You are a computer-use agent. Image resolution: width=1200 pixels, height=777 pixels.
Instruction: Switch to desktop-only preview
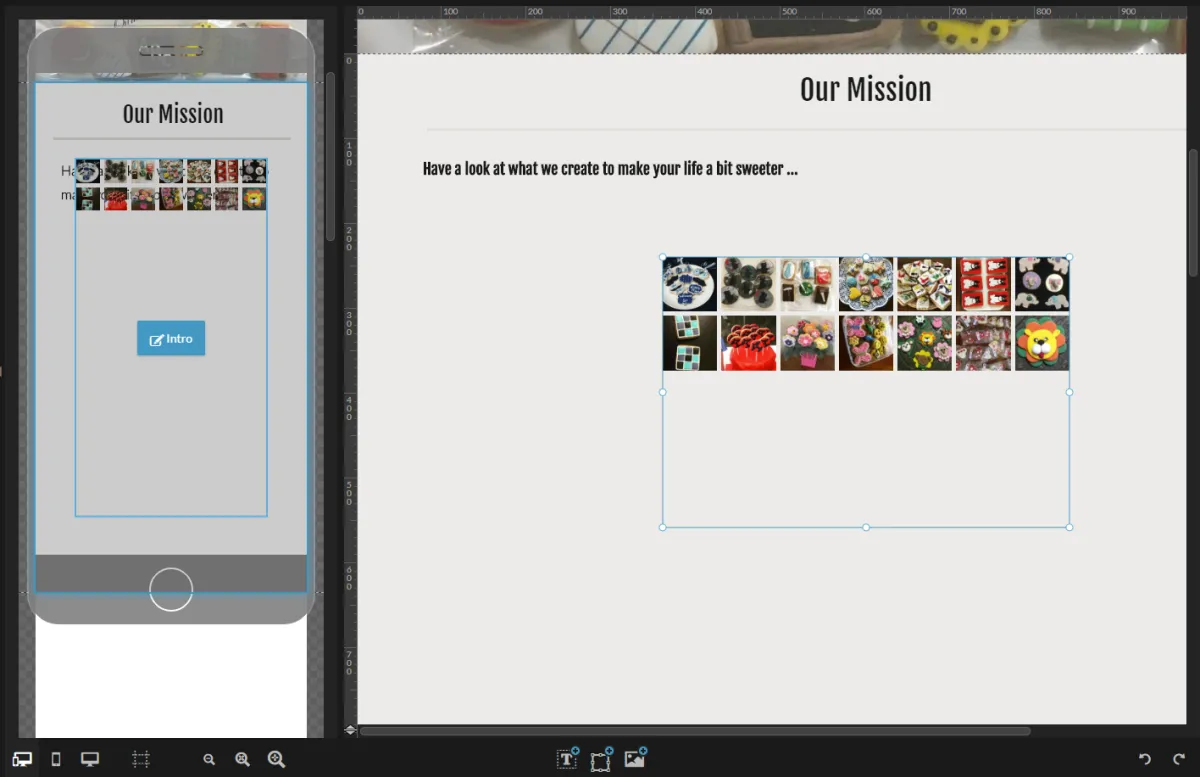click(x=90, y=759)
